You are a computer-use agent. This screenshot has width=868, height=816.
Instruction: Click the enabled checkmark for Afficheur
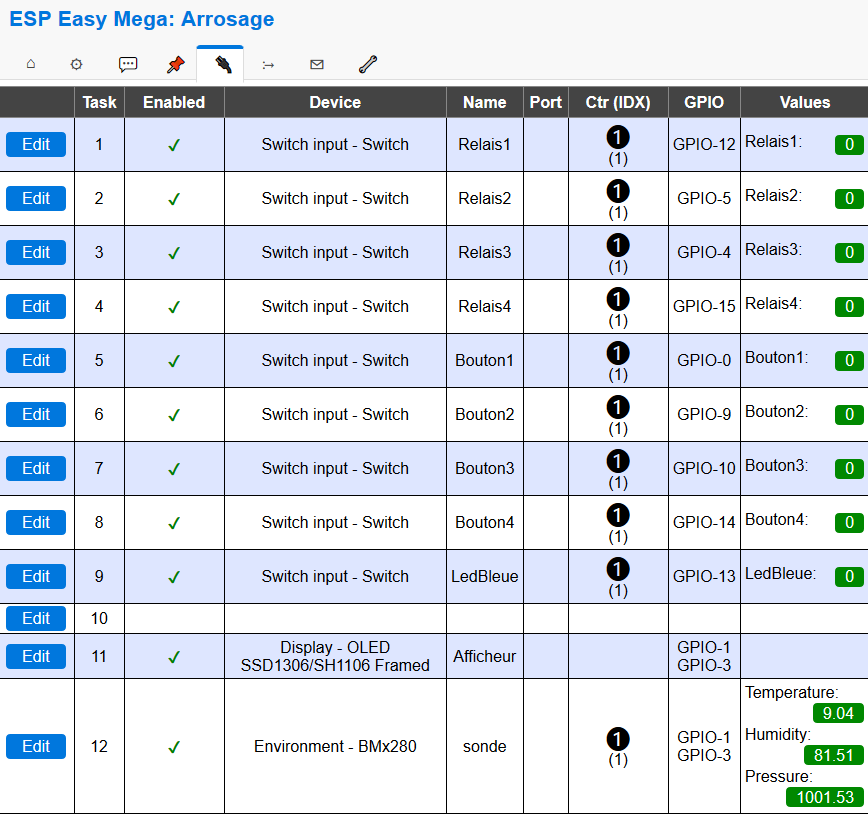(x=174, y=657)
